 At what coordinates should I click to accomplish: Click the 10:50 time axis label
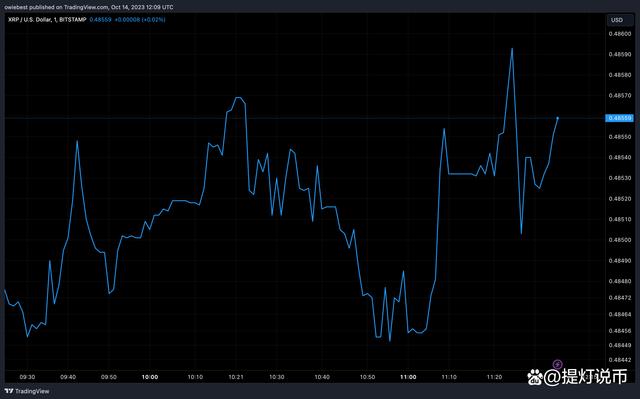pos(367,377)
